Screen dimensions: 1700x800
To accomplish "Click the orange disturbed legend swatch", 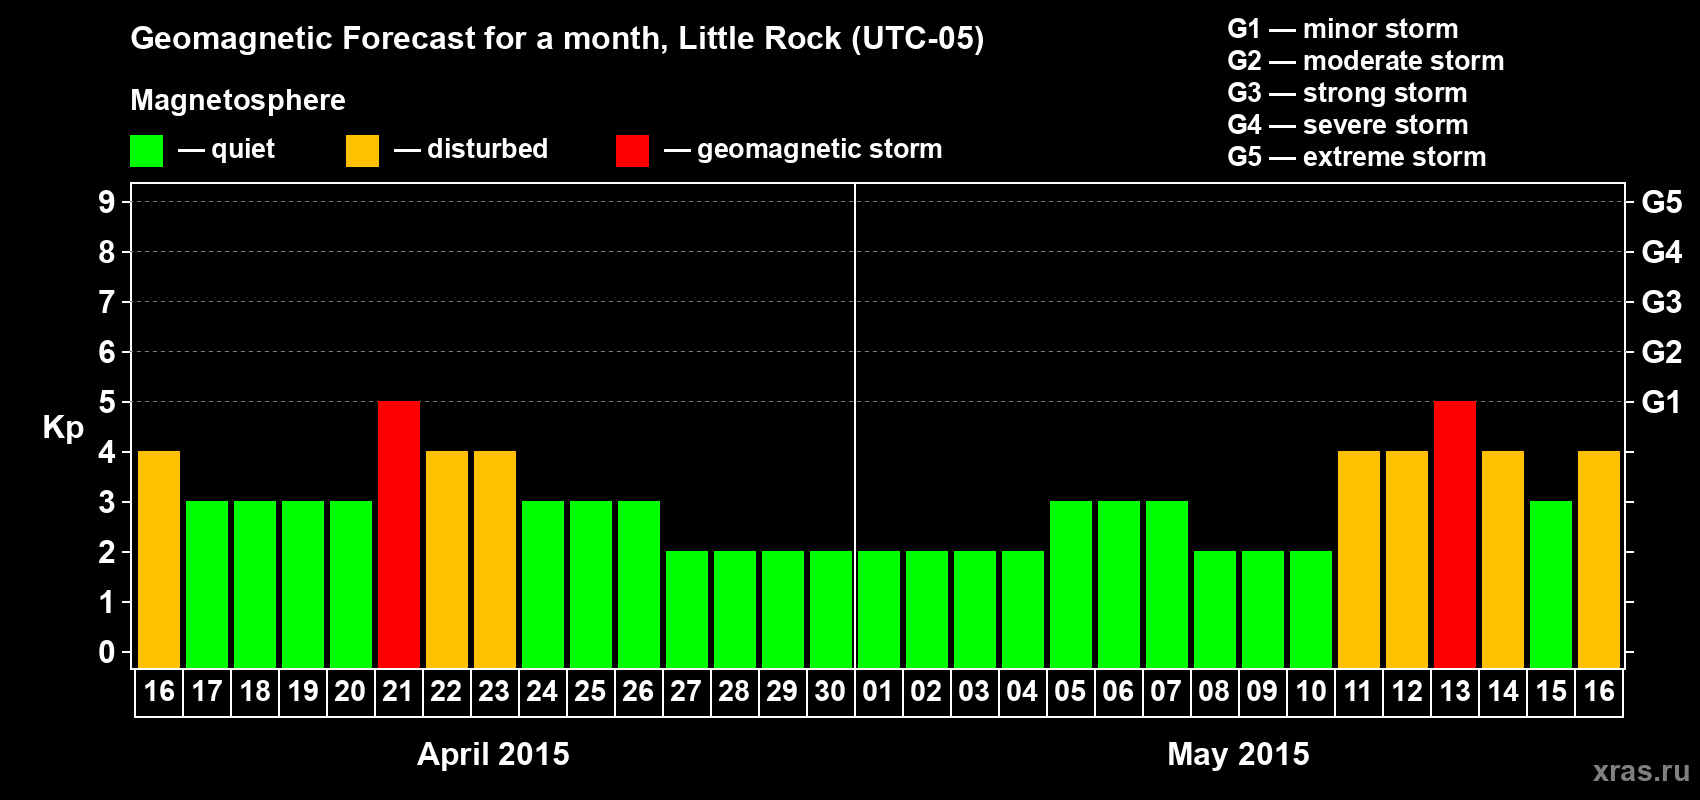I will pyautogui.click(x=362, y=151).
